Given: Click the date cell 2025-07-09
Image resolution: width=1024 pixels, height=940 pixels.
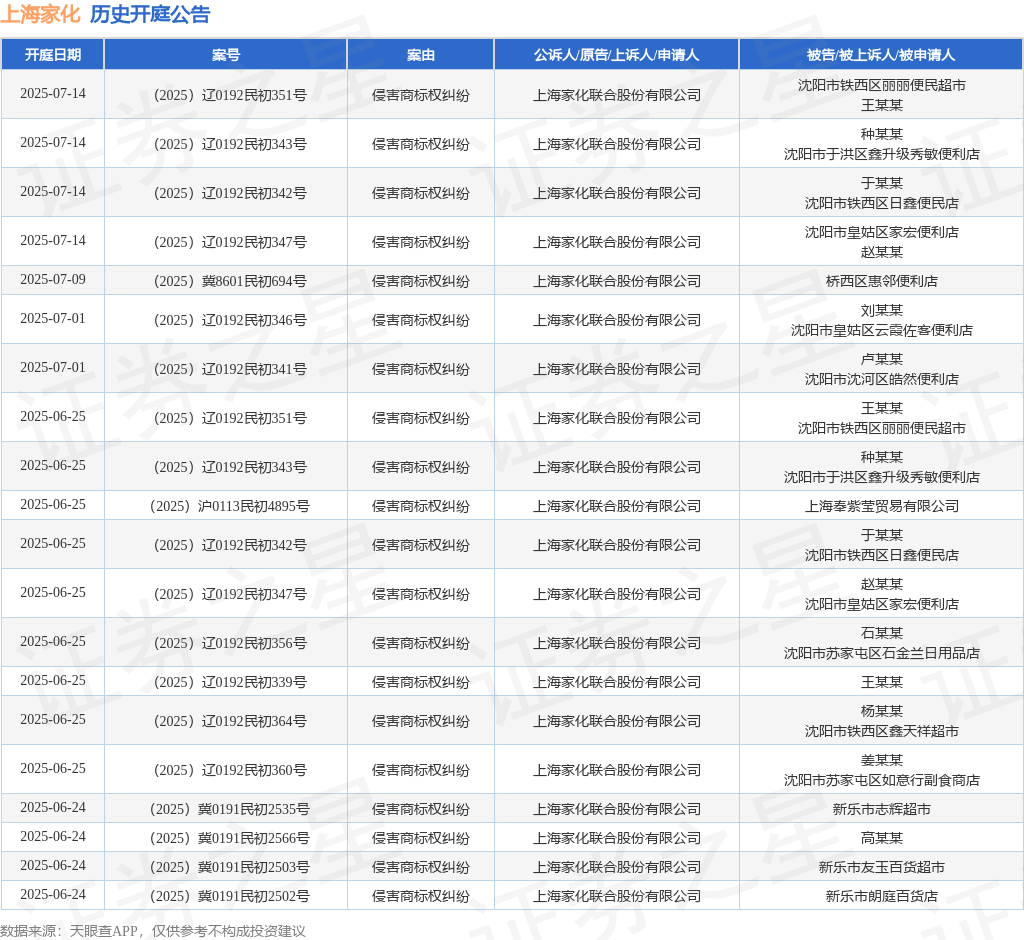Looking at the screenshot, I should (53, 280).
